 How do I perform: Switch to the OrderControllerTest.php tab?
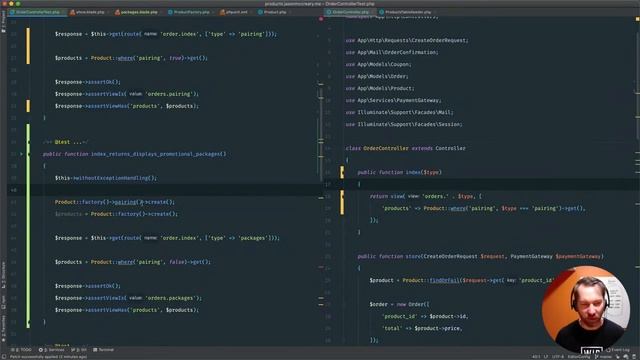tap(38, 12)
